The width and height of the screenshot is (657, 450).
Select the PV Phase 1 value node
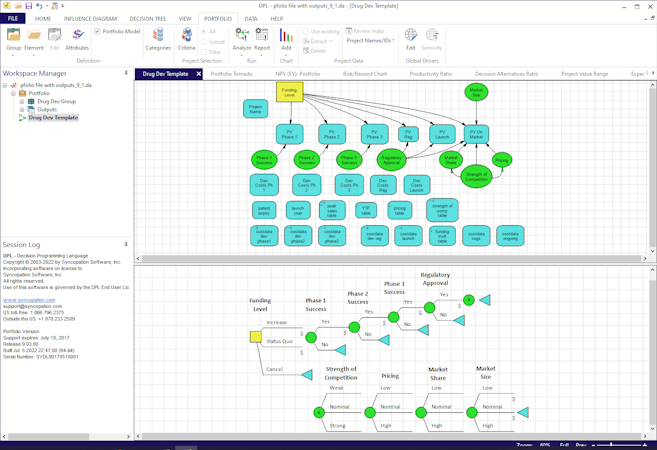[290, 134]
